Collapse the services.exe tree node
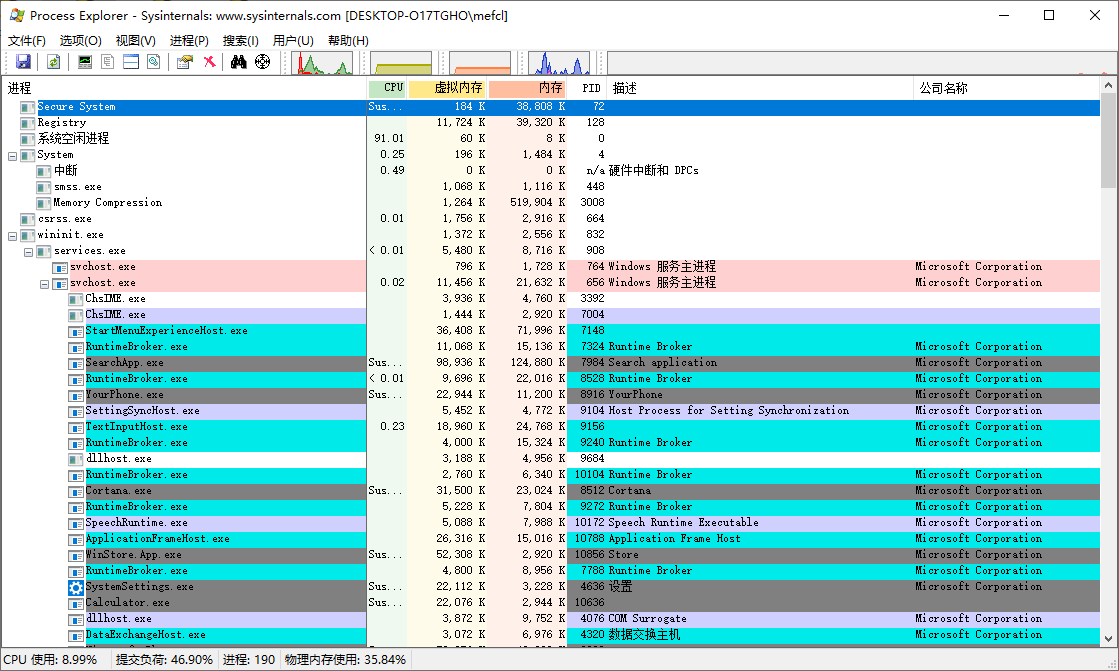This screenshot has height=671, width=1119. coord(29,251)
